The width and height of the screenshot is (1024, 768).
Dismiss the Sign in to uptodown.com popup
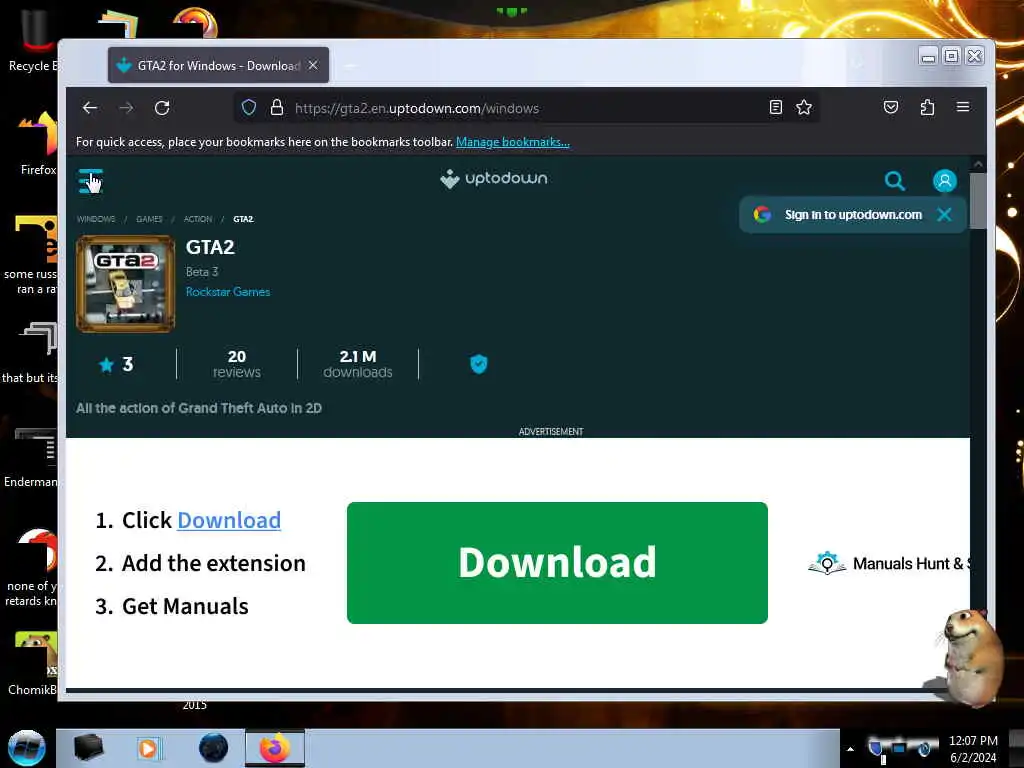click(x=944, y=215)
